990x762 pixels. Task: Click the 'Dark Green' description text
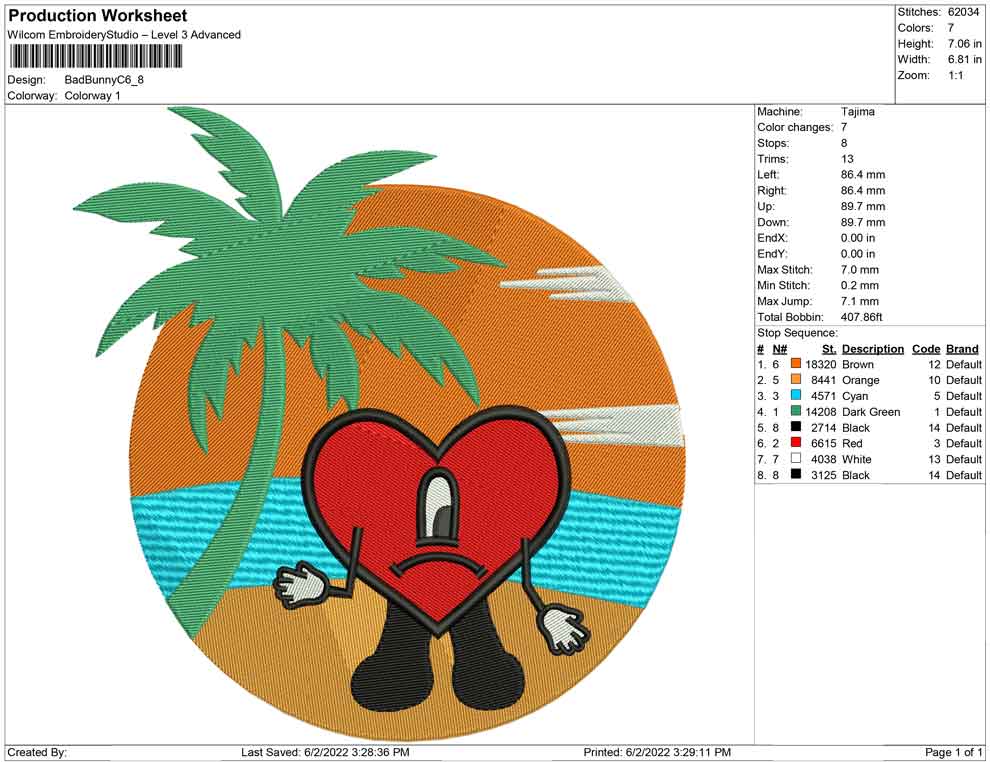(871, 412)
